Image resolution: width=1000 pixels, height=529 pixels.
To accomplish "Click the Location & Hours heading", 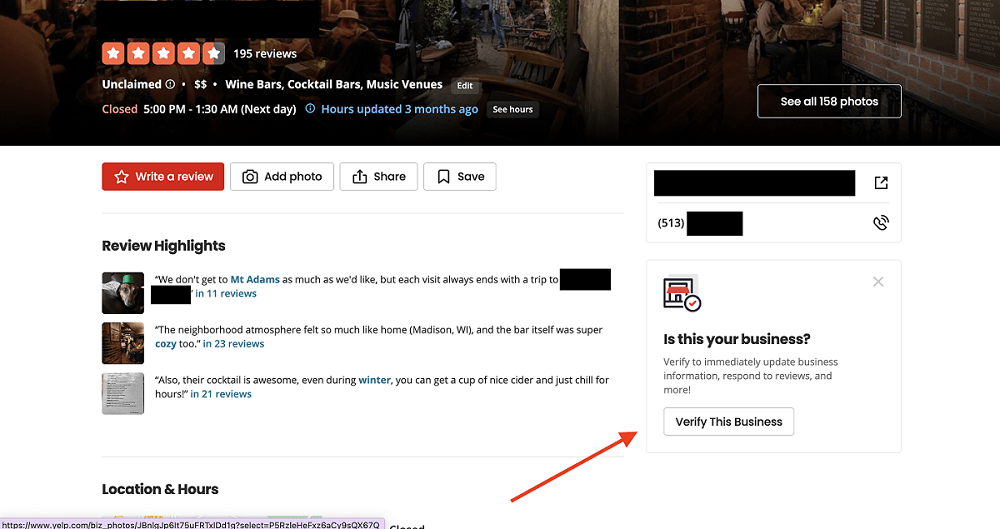I will coord(160,489).
